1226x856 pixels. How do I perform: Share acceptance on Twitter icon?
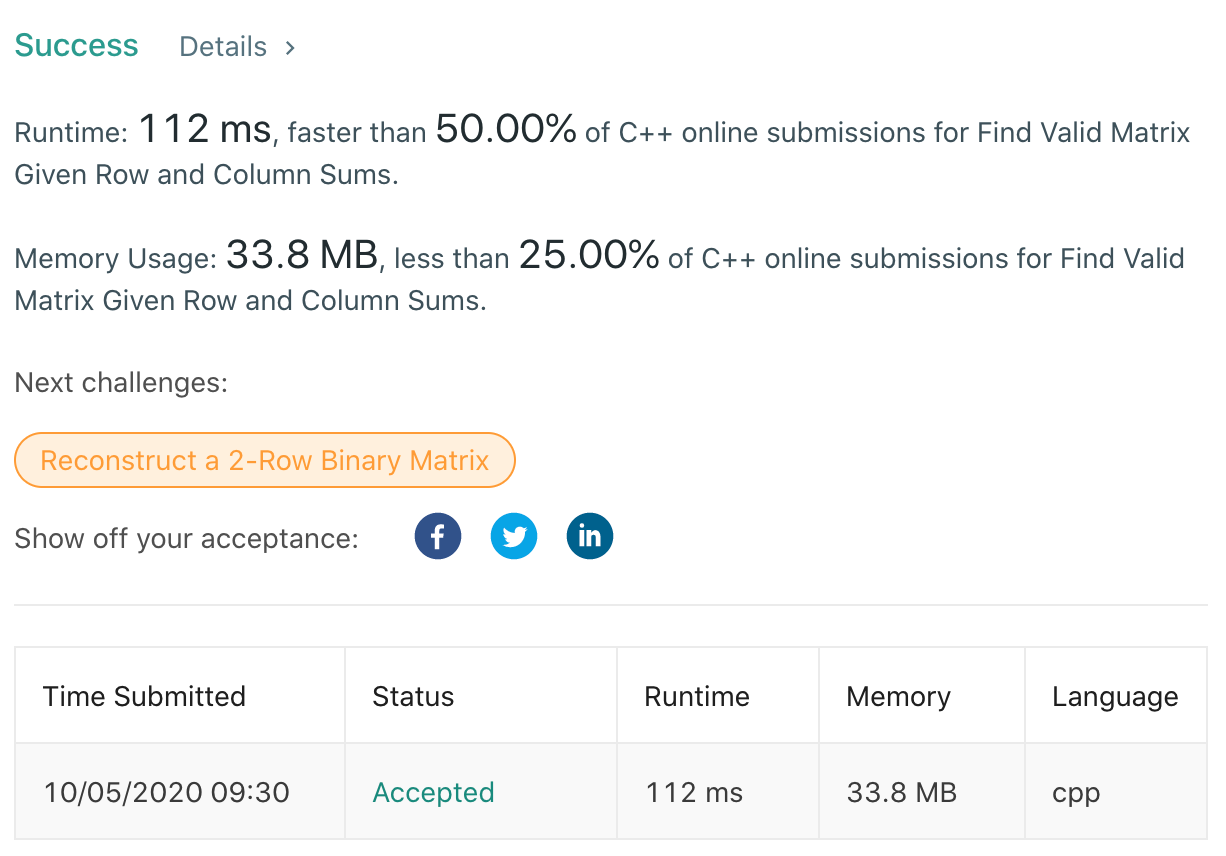[x=514, y=536]
